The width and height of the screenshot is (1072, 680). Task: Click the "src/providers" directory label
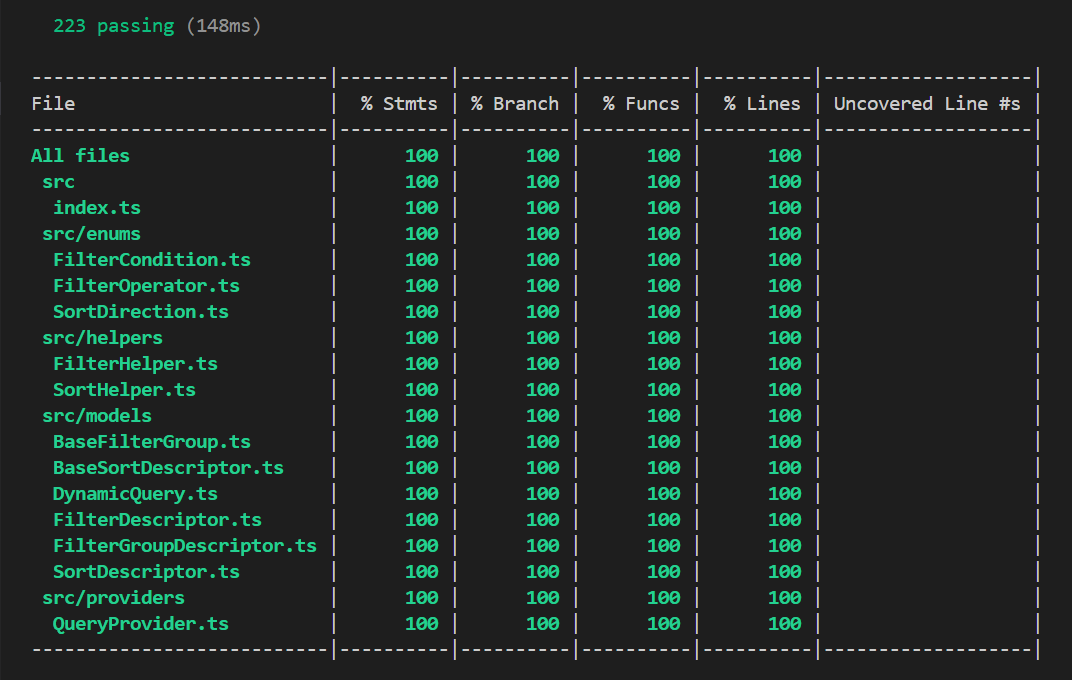[113, 597]
